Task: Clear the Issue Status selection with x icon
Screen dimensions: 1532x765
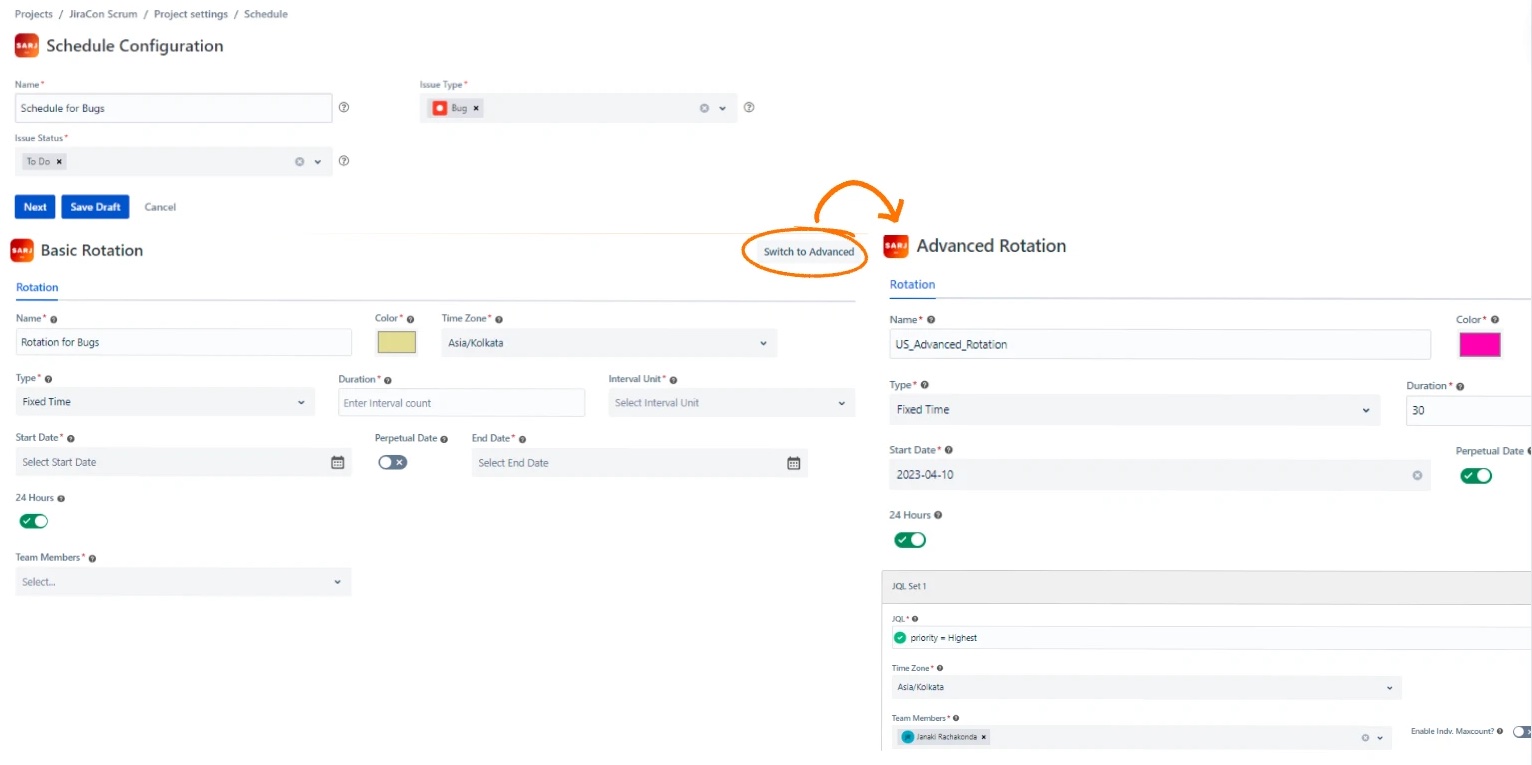Action: click(x=299, y=161)
